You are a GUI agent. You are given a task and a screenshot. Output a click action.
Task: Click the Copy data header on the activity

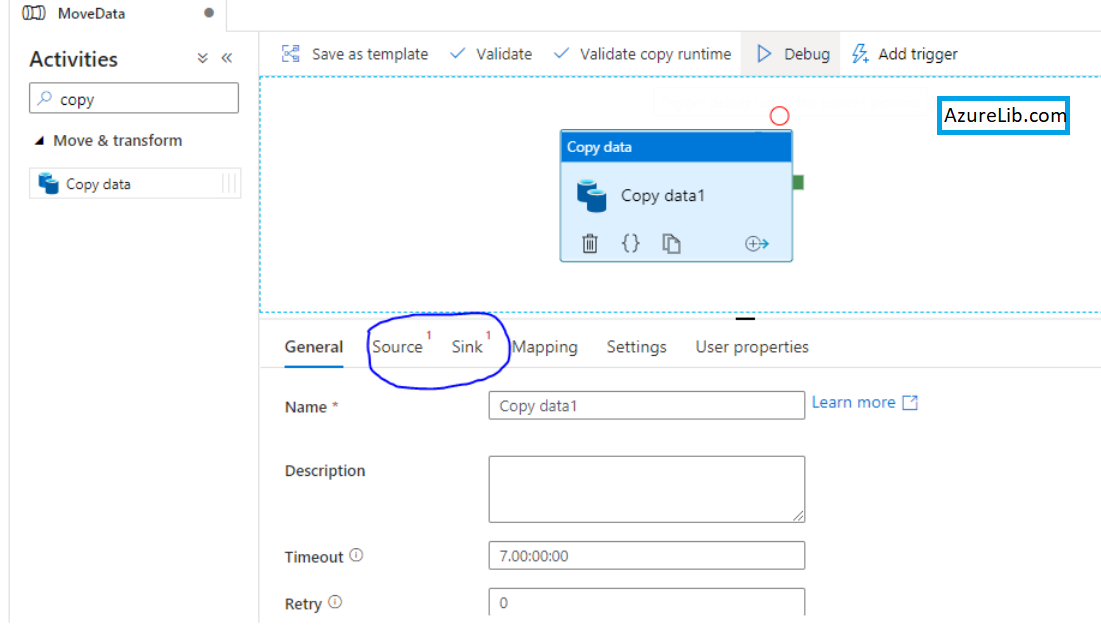(x=676, y=147)
